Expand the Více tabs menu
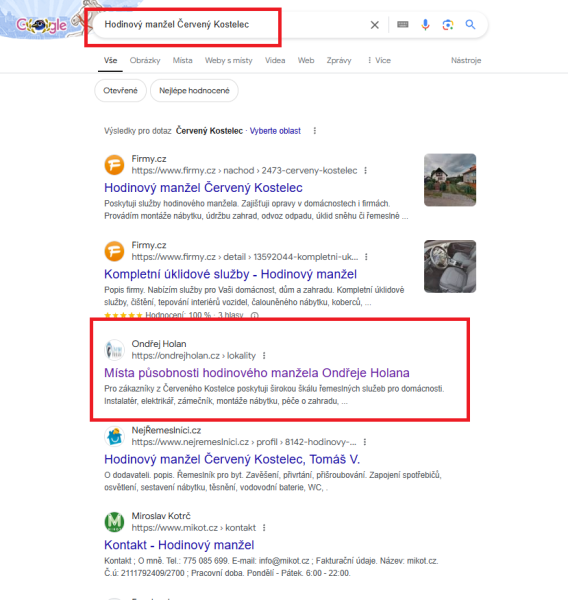Image resolution: width=568 pixels, height=600 pixels. click(379, 60)
